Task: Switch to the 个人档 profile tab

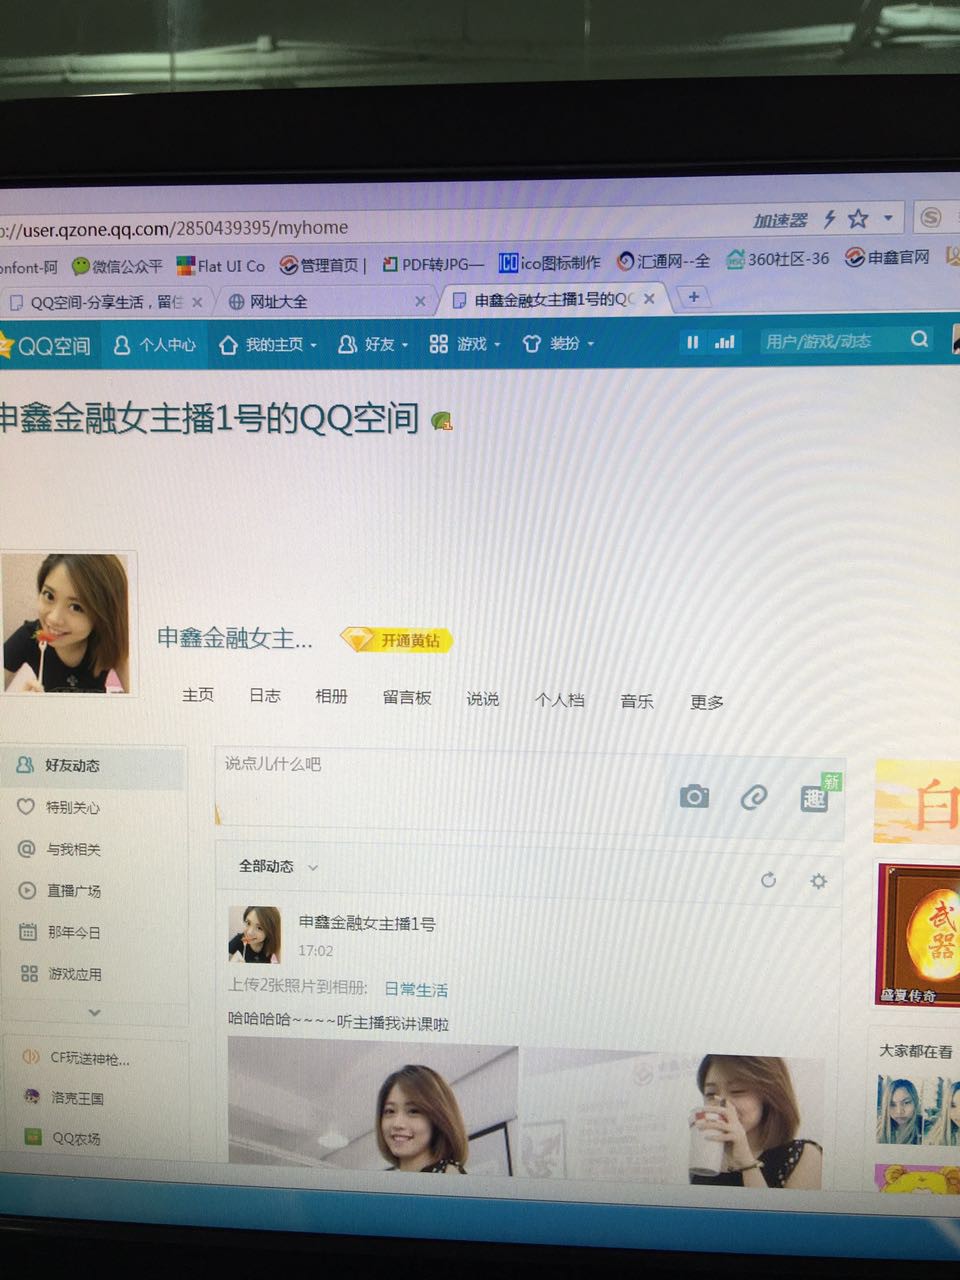Action: (x=559, y=700)
